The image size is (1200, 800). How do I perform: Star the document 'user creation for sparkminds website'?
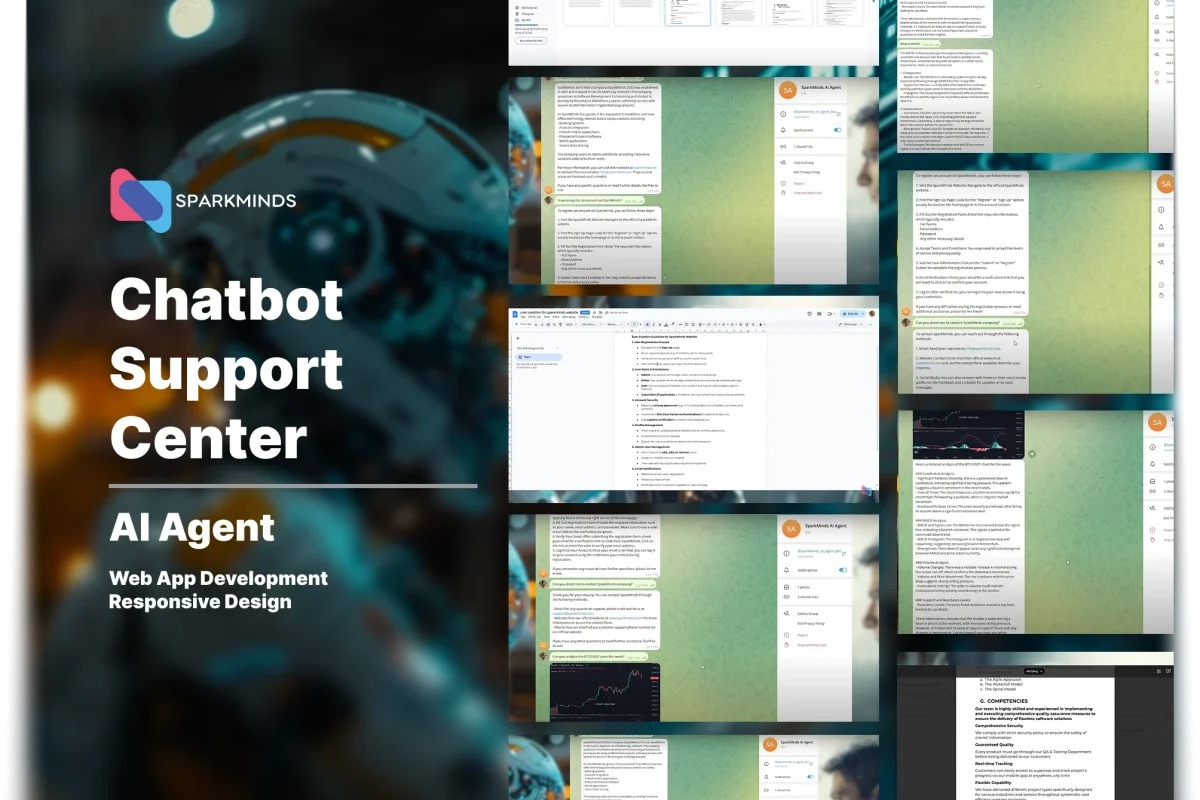point(594,313)
